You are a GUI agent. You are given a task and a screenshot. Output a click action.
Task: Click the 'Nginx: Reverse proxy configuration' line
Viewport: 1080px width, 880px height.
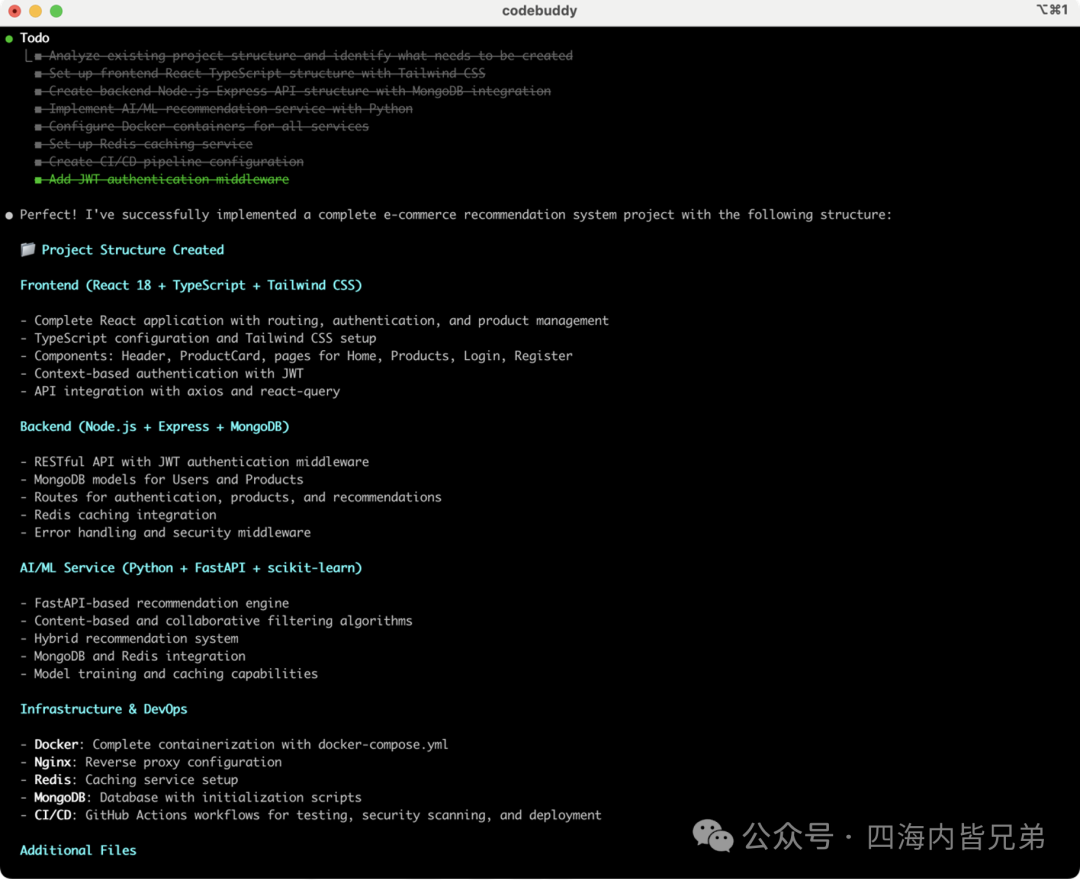(x=151, y=762)
